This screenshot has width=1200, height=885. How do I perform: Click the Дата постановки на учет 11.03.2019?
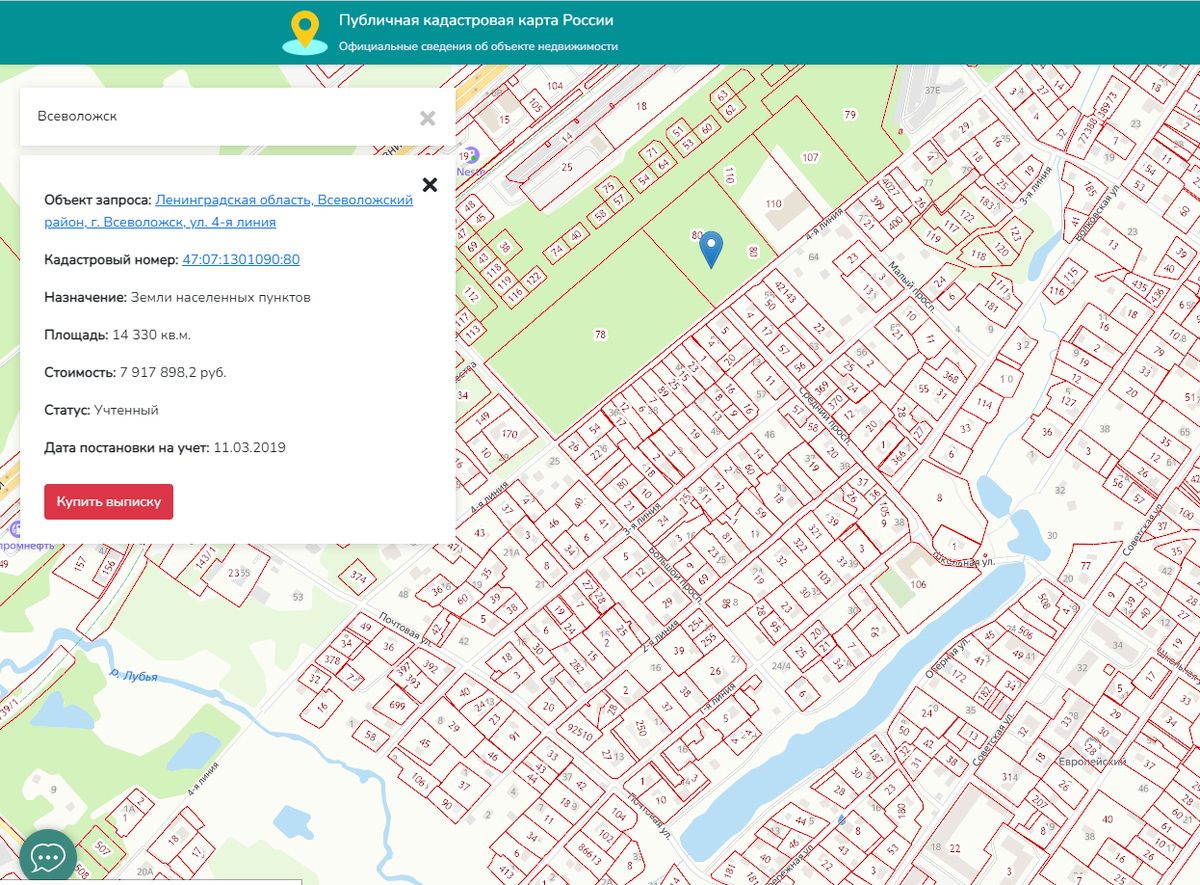pyautogui.click(x=165, y=448)
